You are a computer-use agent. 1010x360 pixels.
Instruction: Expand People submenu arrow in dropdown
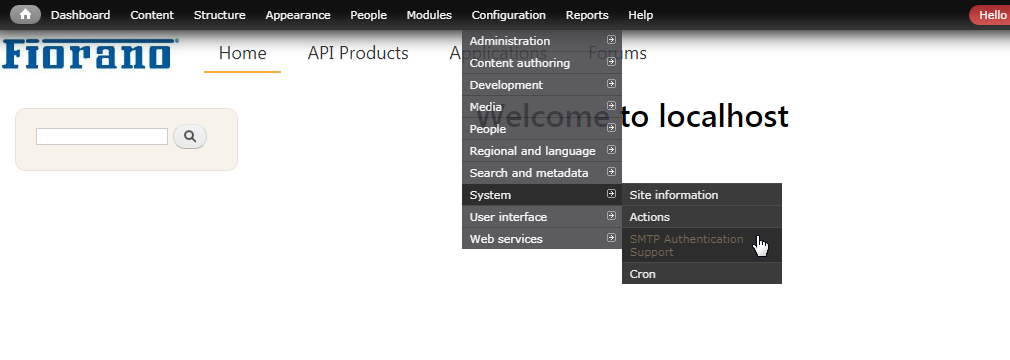(611, 128)
